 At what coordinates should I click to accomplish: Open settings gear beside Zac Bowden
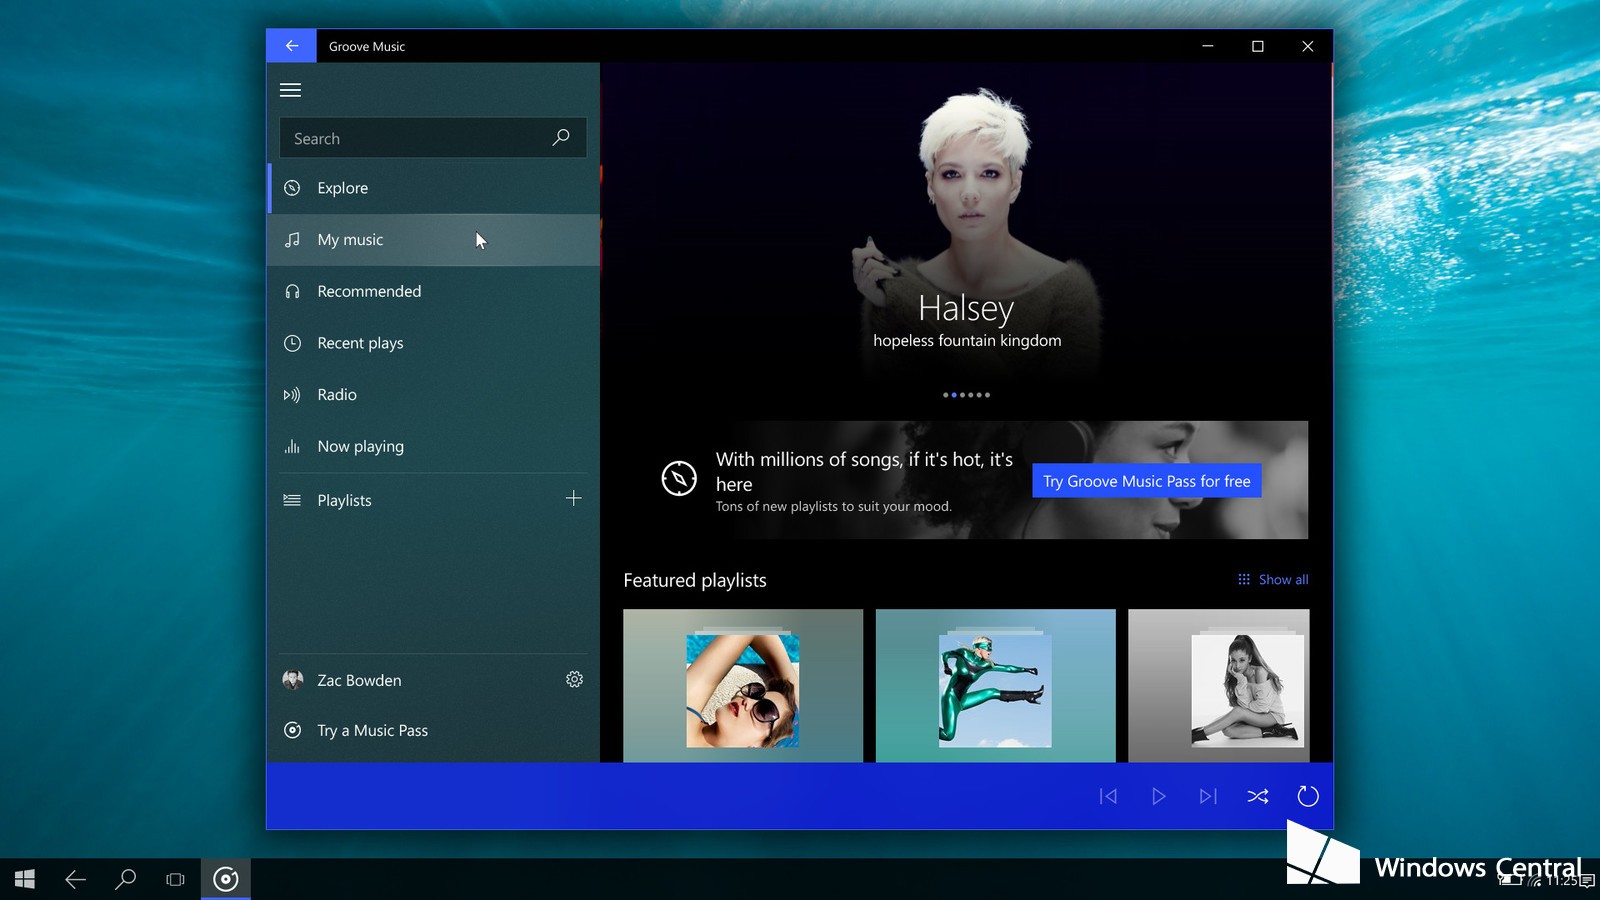pyautogui.click(x=574, y=680)
